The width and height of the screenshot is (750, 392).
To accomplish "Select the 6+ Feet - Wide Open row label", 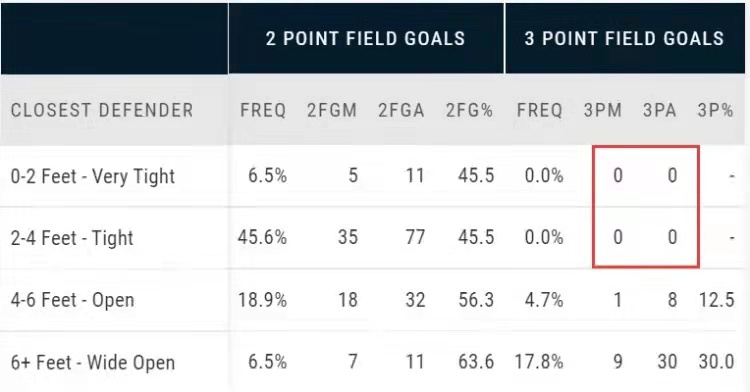I will click(x=93, y=362).
